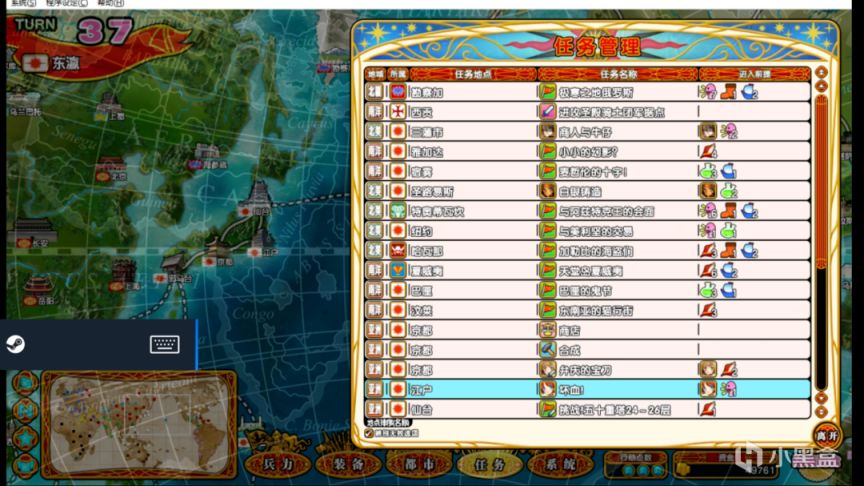864x486 pixels.
Task: Select the 与阿兹特克王的会面 task row
Action: (x=587, y=210)
